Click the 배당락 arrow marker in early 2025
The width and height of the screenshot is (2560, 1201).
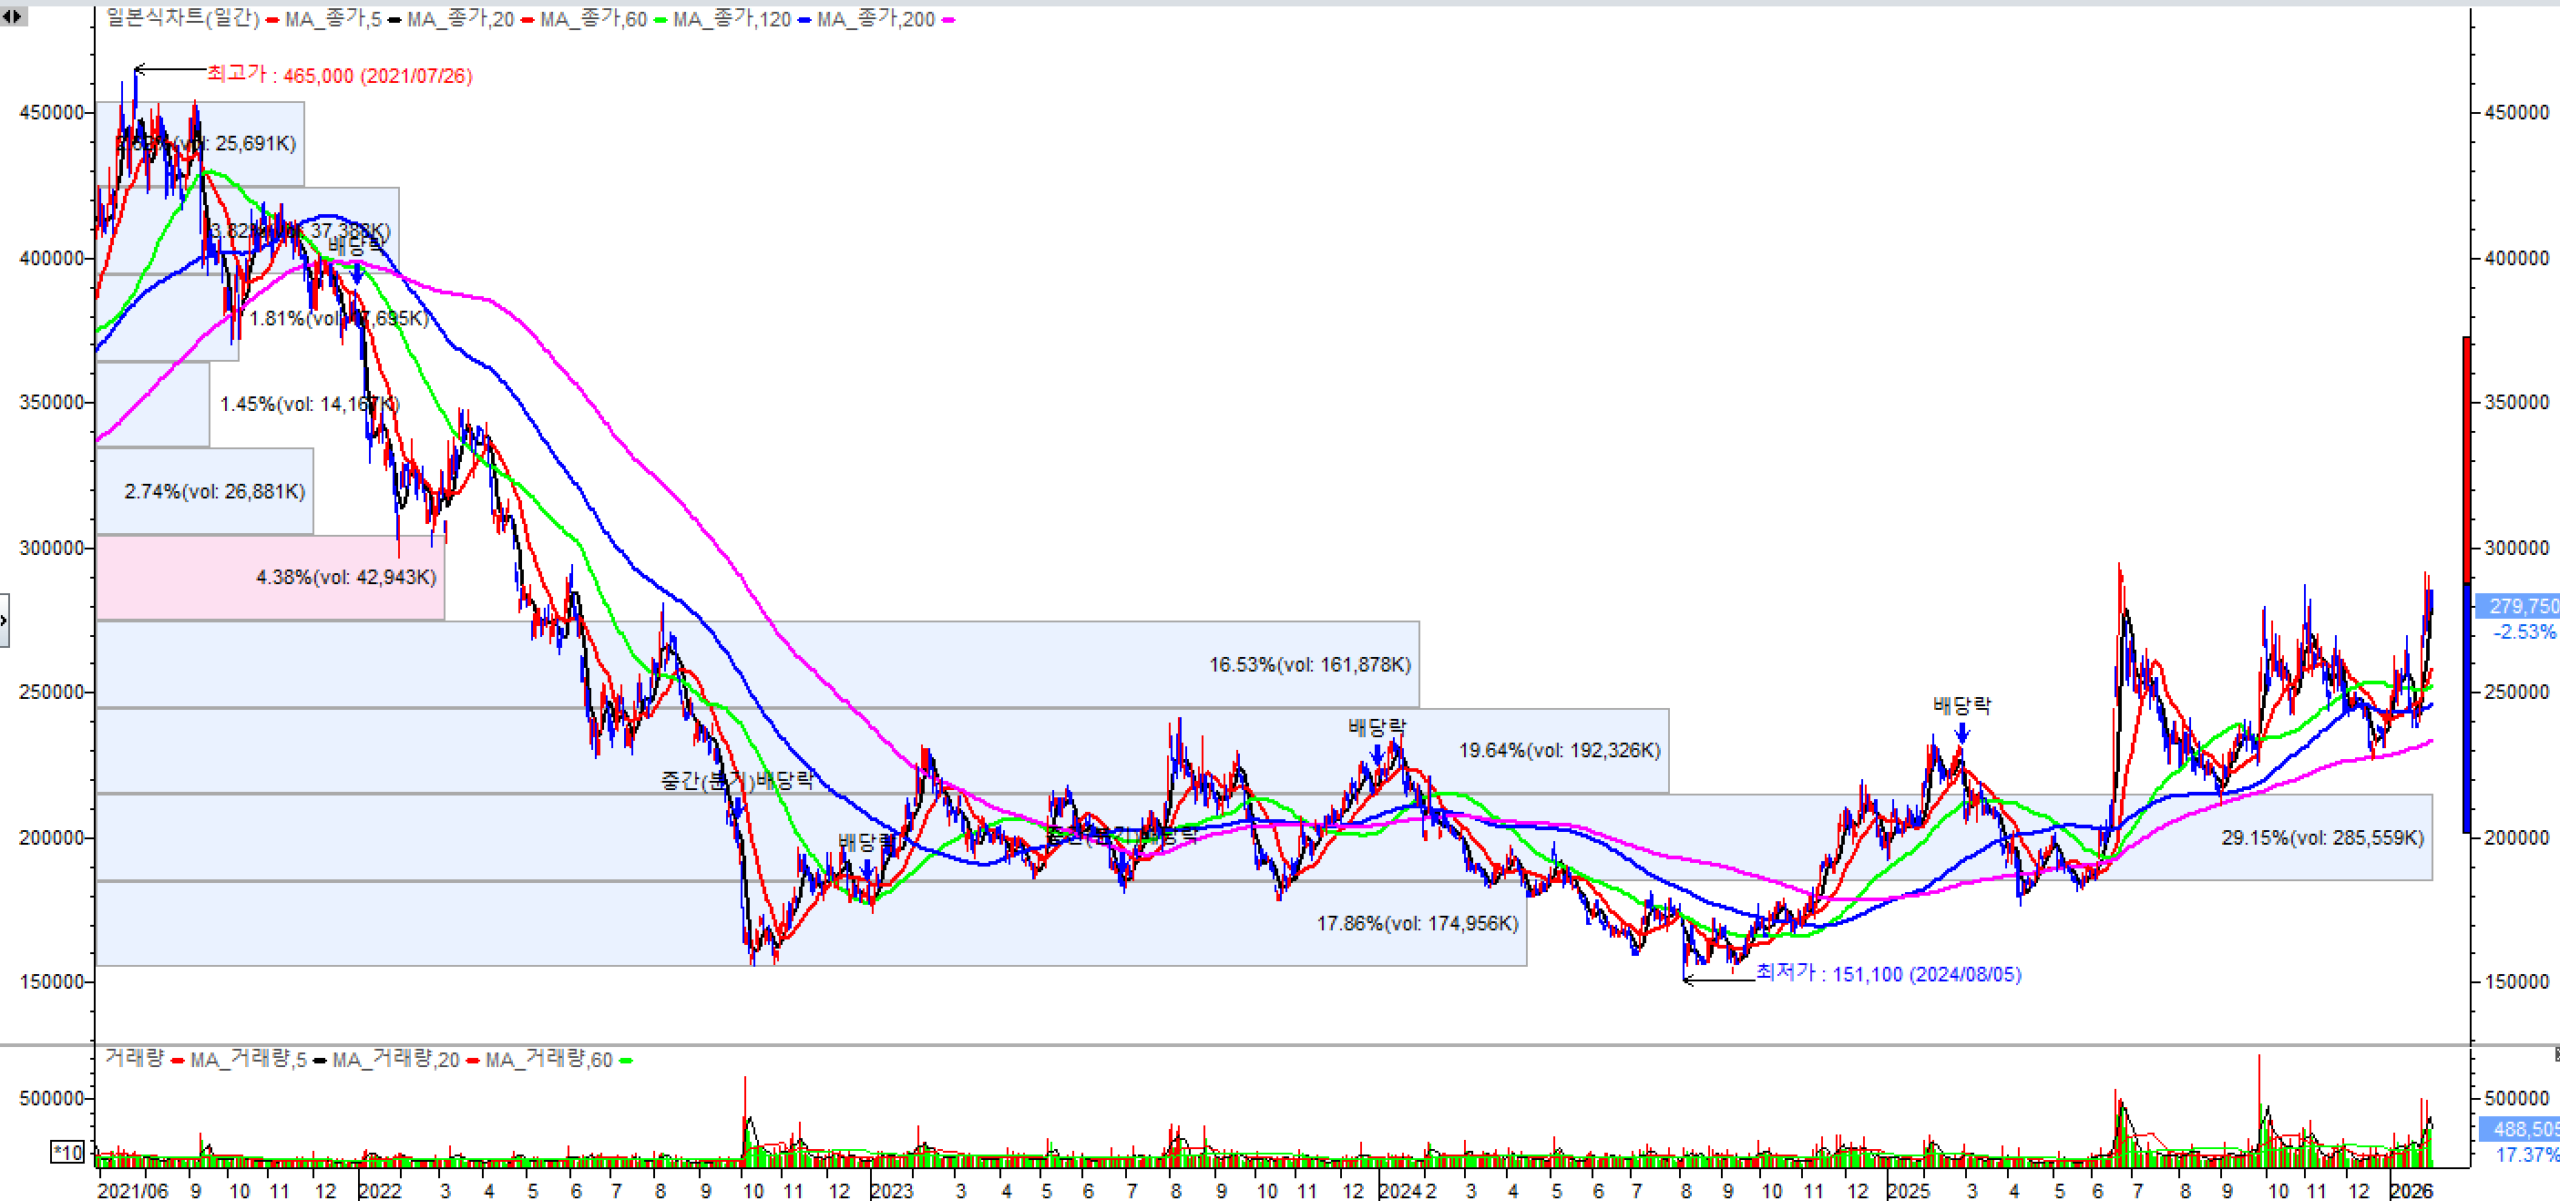click(x=1962, y=733)
